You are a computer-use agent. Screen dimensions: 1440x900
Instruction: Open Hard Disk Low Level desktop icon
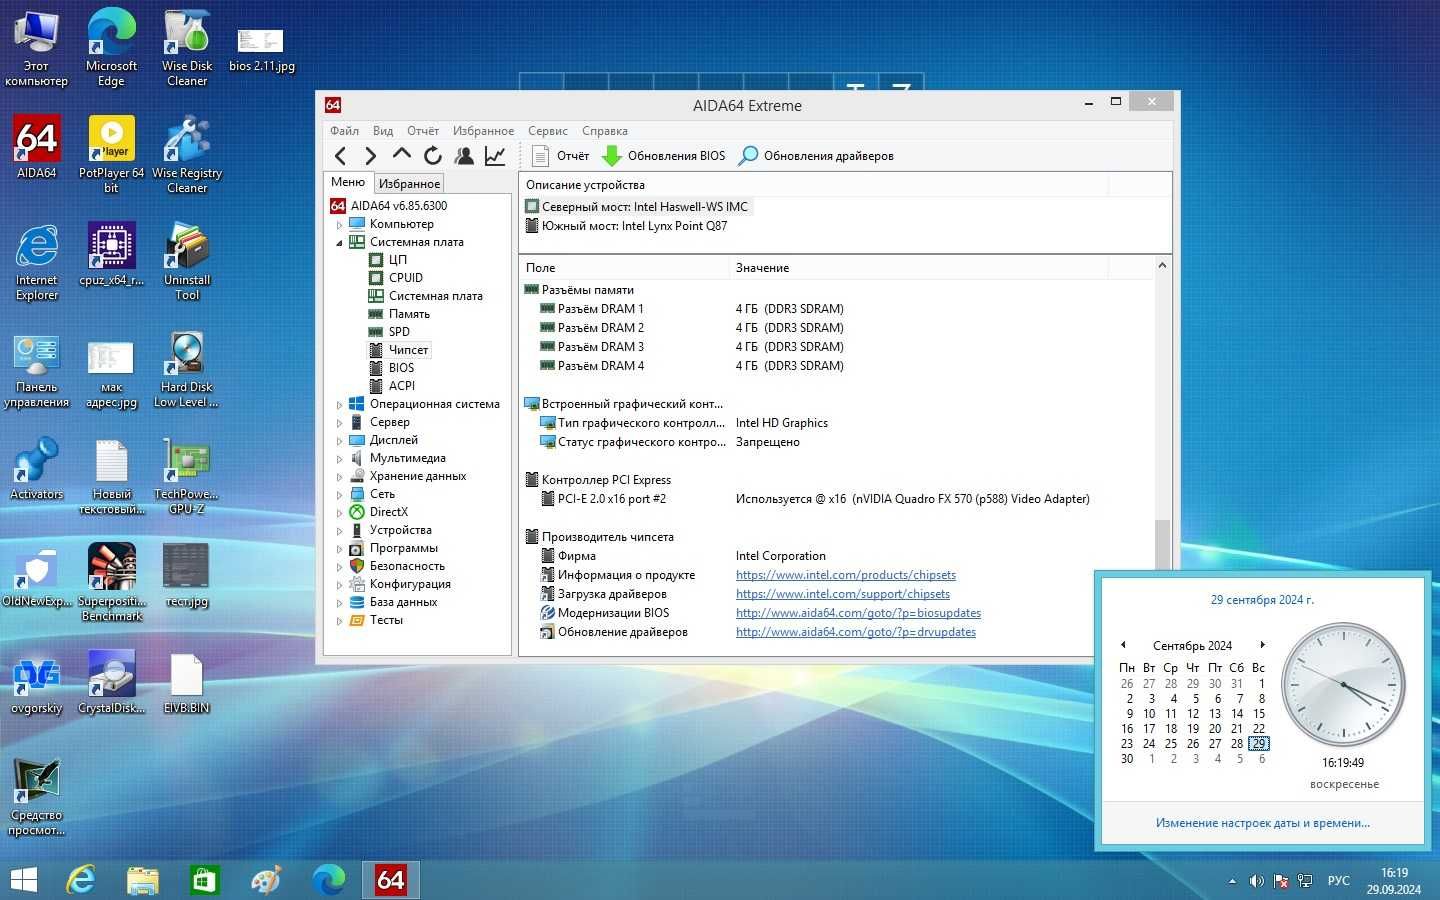[x=187, y=369]
